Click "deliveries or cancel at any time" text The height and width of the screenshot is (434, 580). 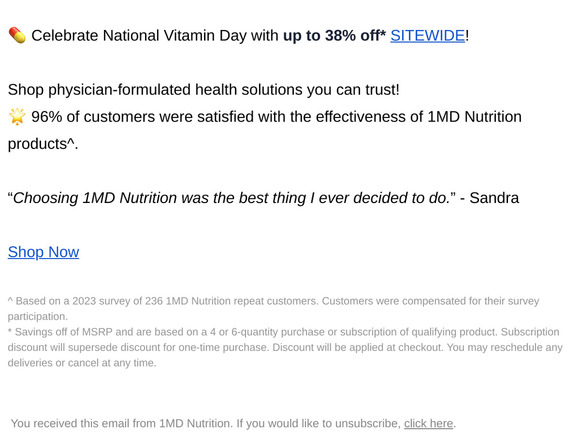coord(82,363)
